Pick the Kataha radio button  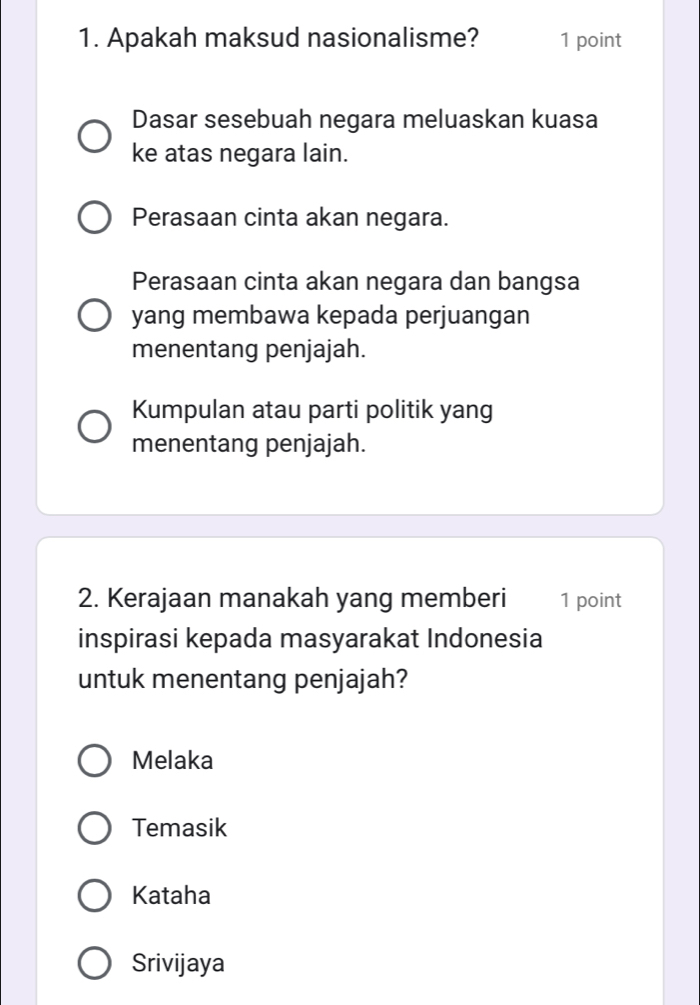[96, 897]
